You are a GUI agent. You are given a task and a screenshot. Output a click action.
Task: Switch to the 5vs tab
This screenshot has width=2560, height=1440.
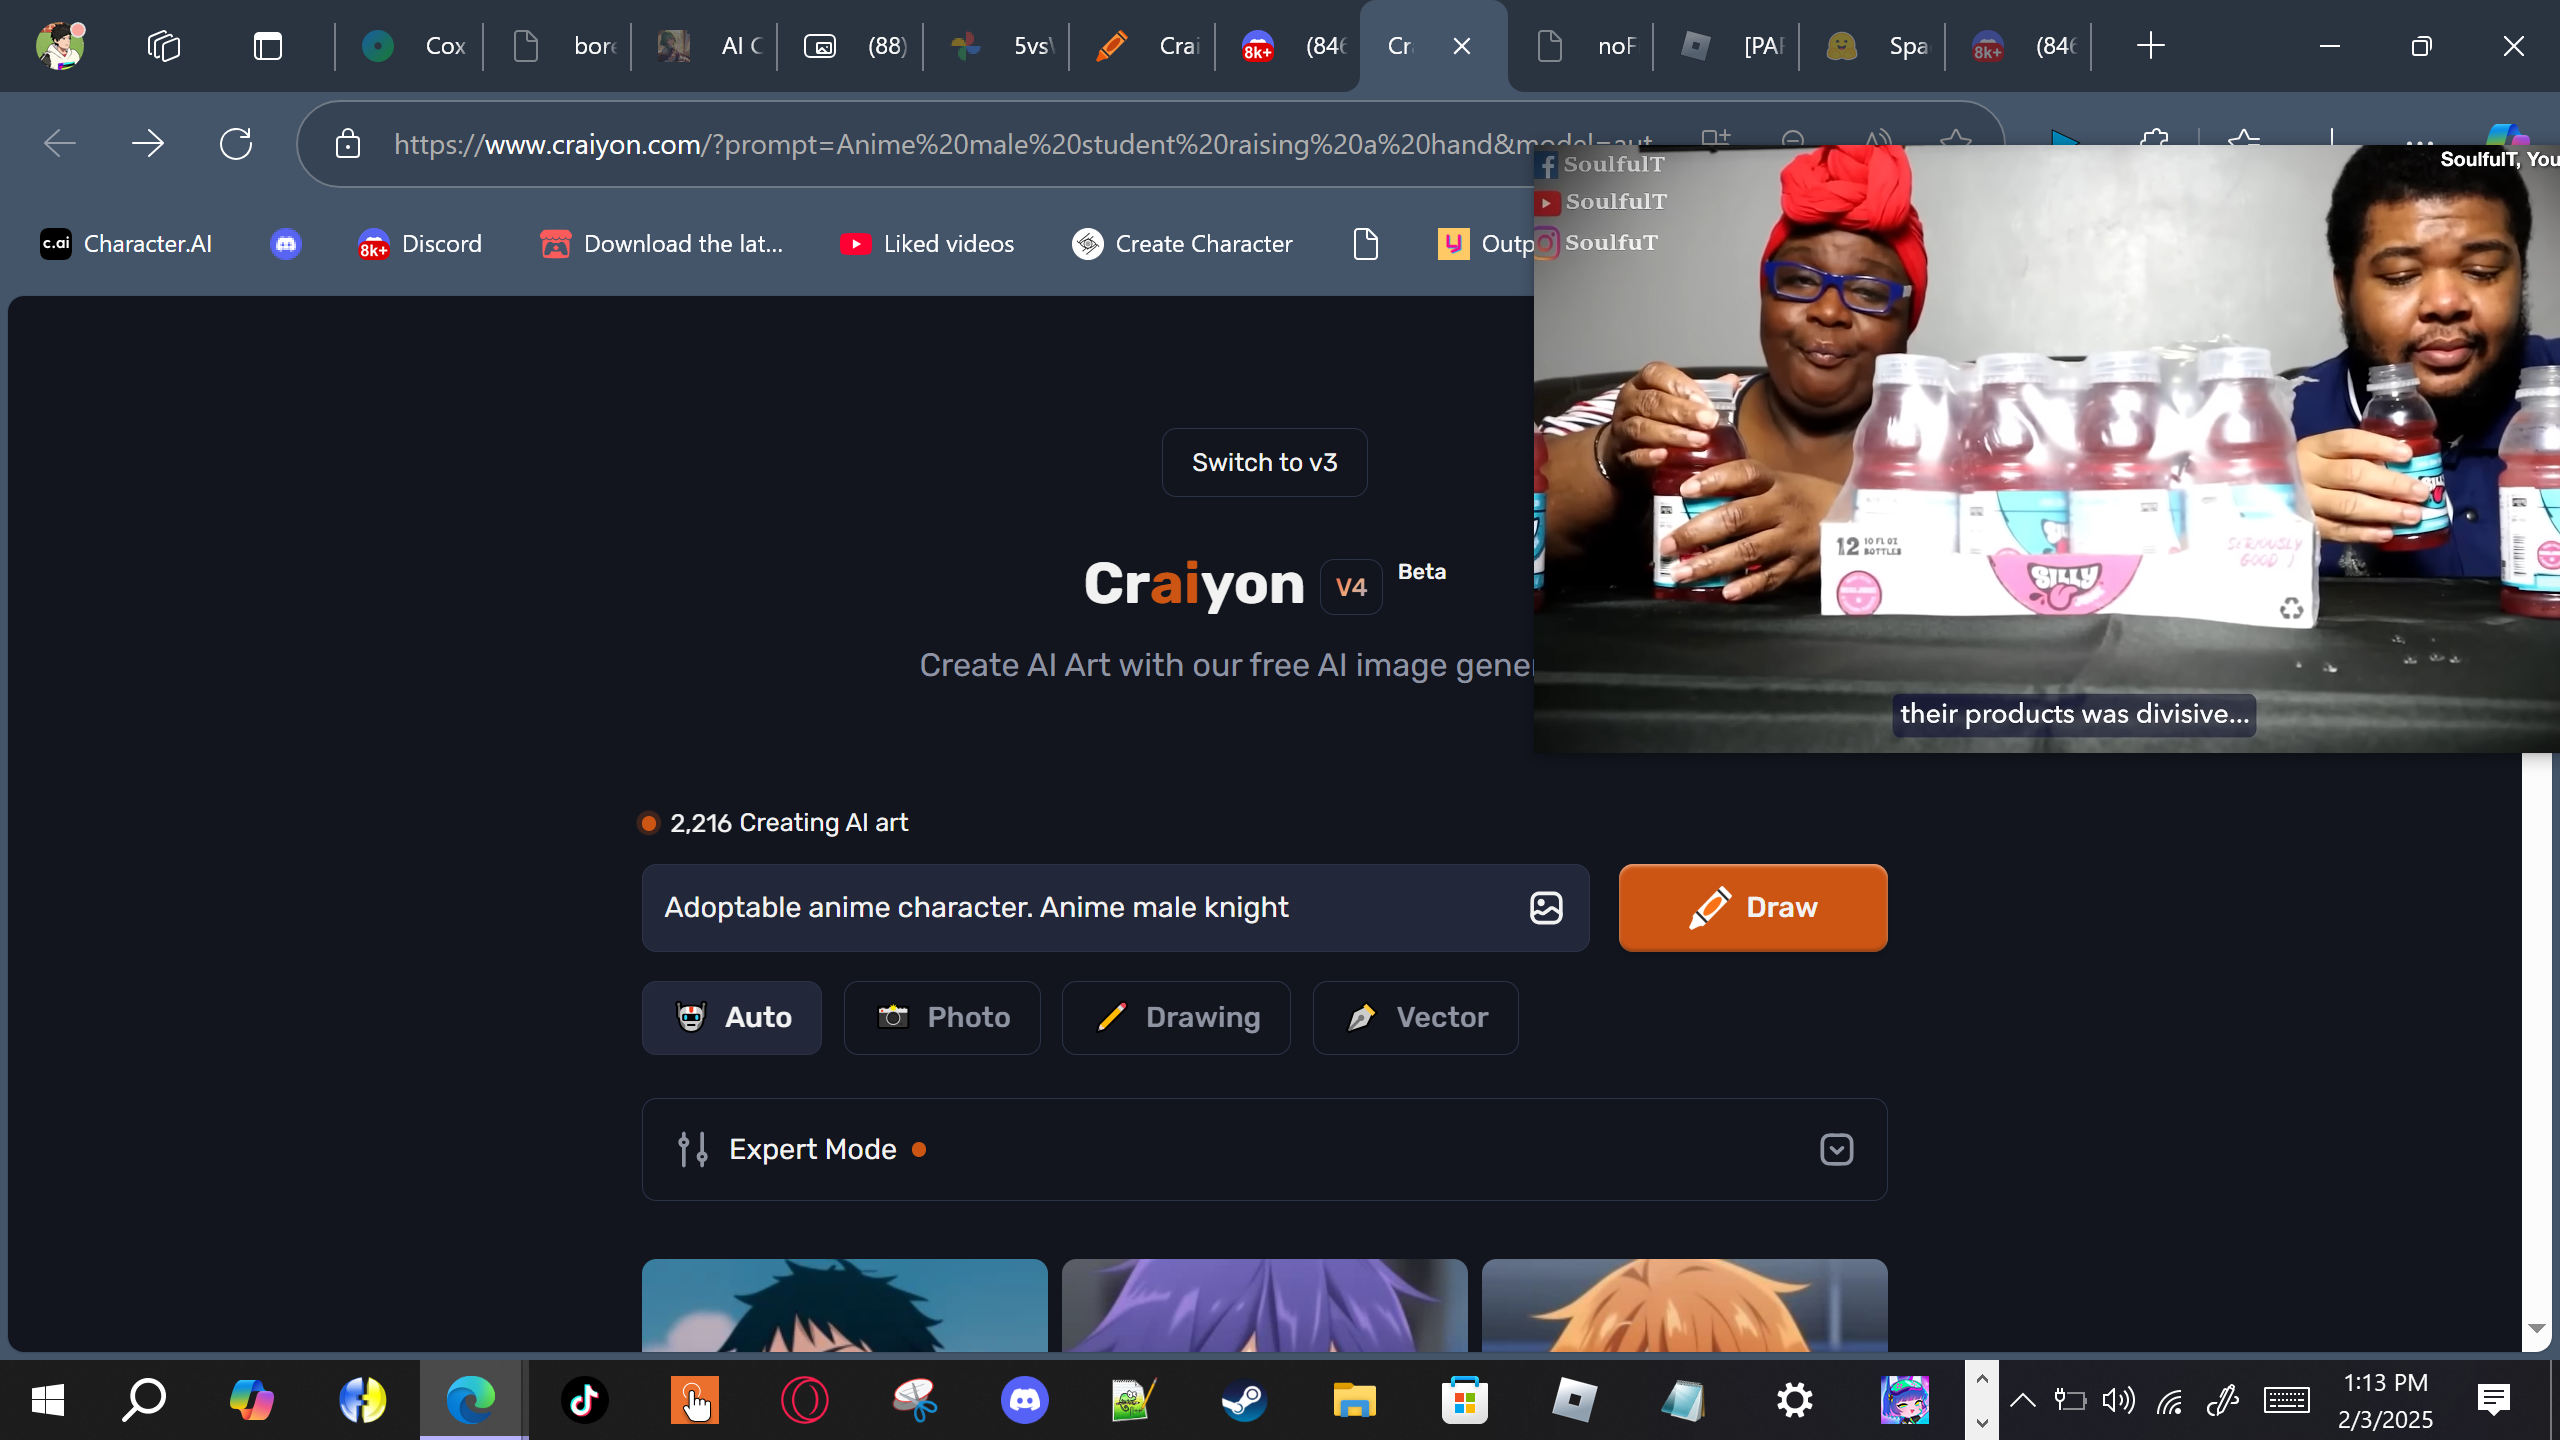point(1000,46)
